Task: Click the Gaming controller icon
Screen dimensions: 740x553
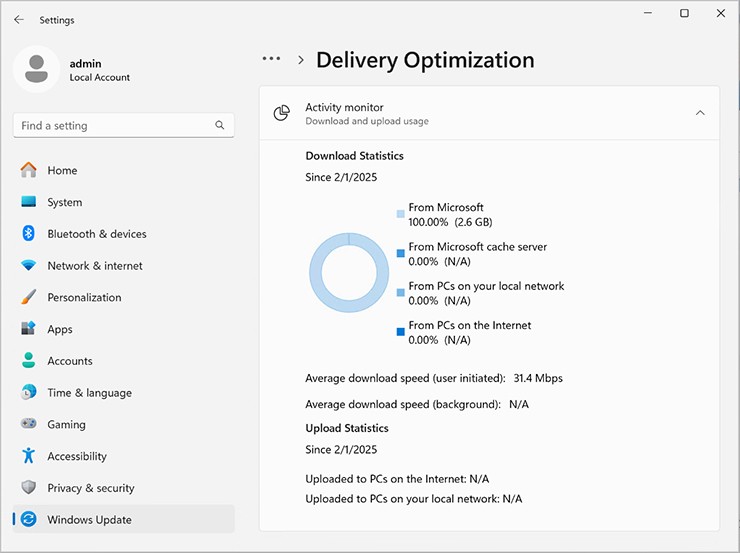Action: coord(28,425)
